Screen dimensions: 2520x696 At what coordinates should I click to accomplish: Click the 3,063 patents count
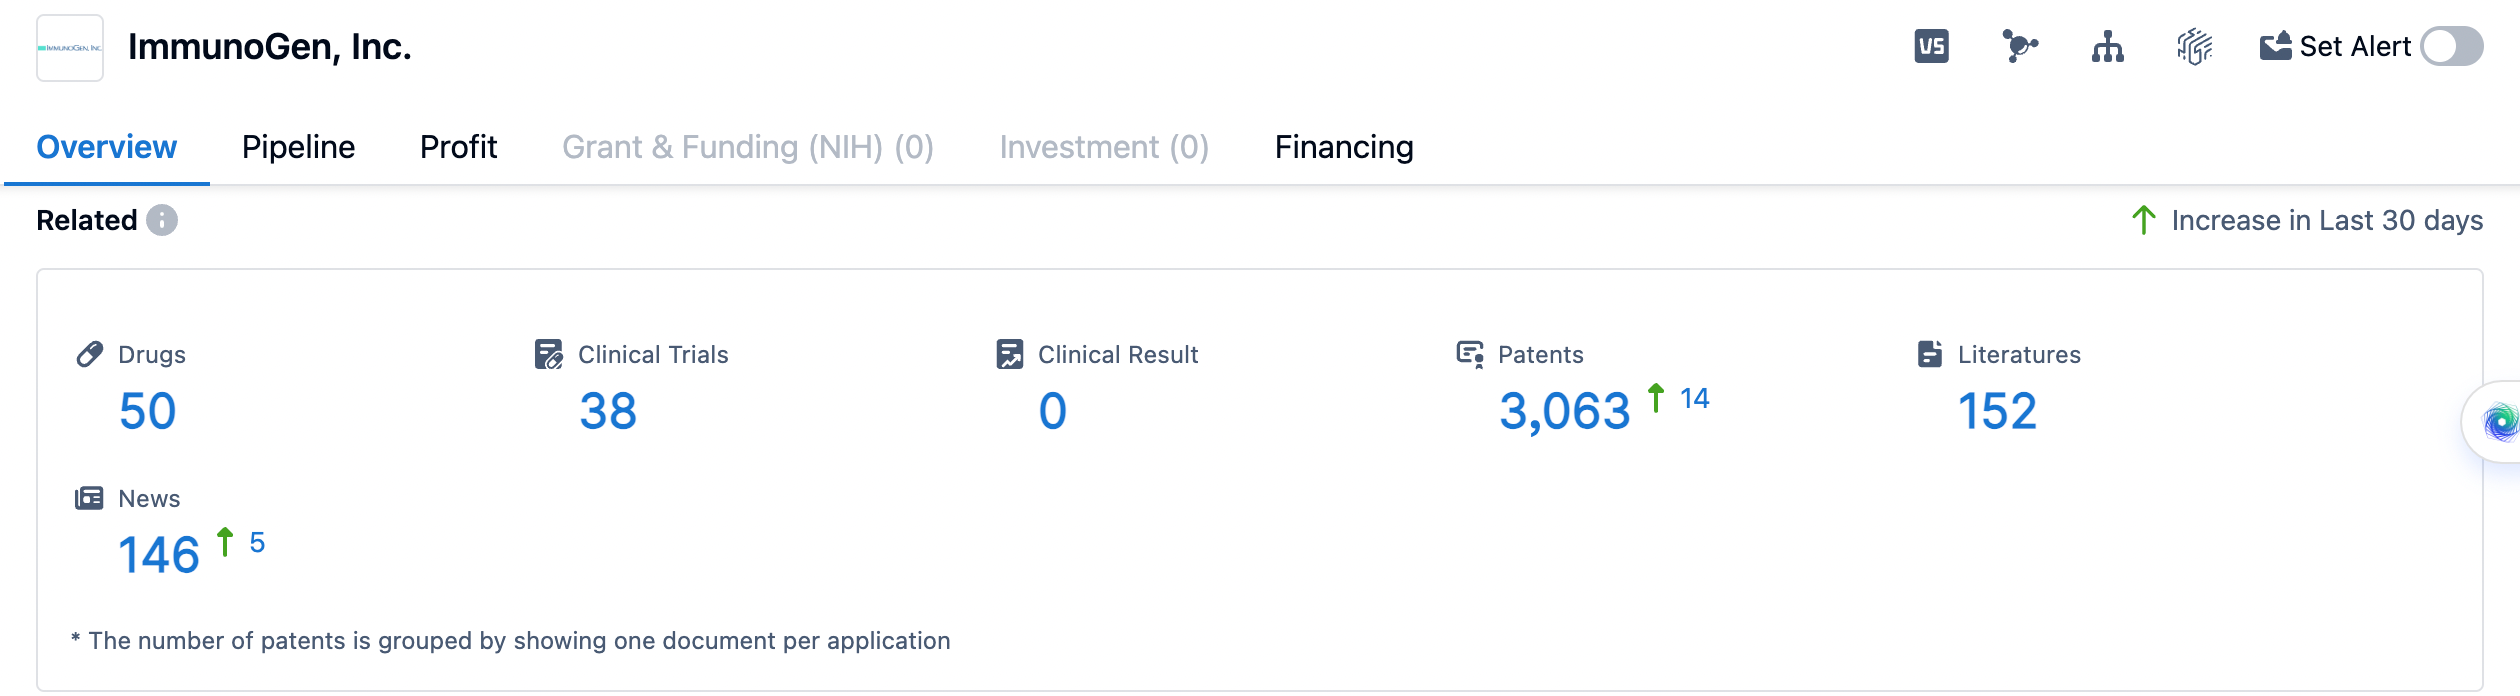click(x=1564, y=411)
